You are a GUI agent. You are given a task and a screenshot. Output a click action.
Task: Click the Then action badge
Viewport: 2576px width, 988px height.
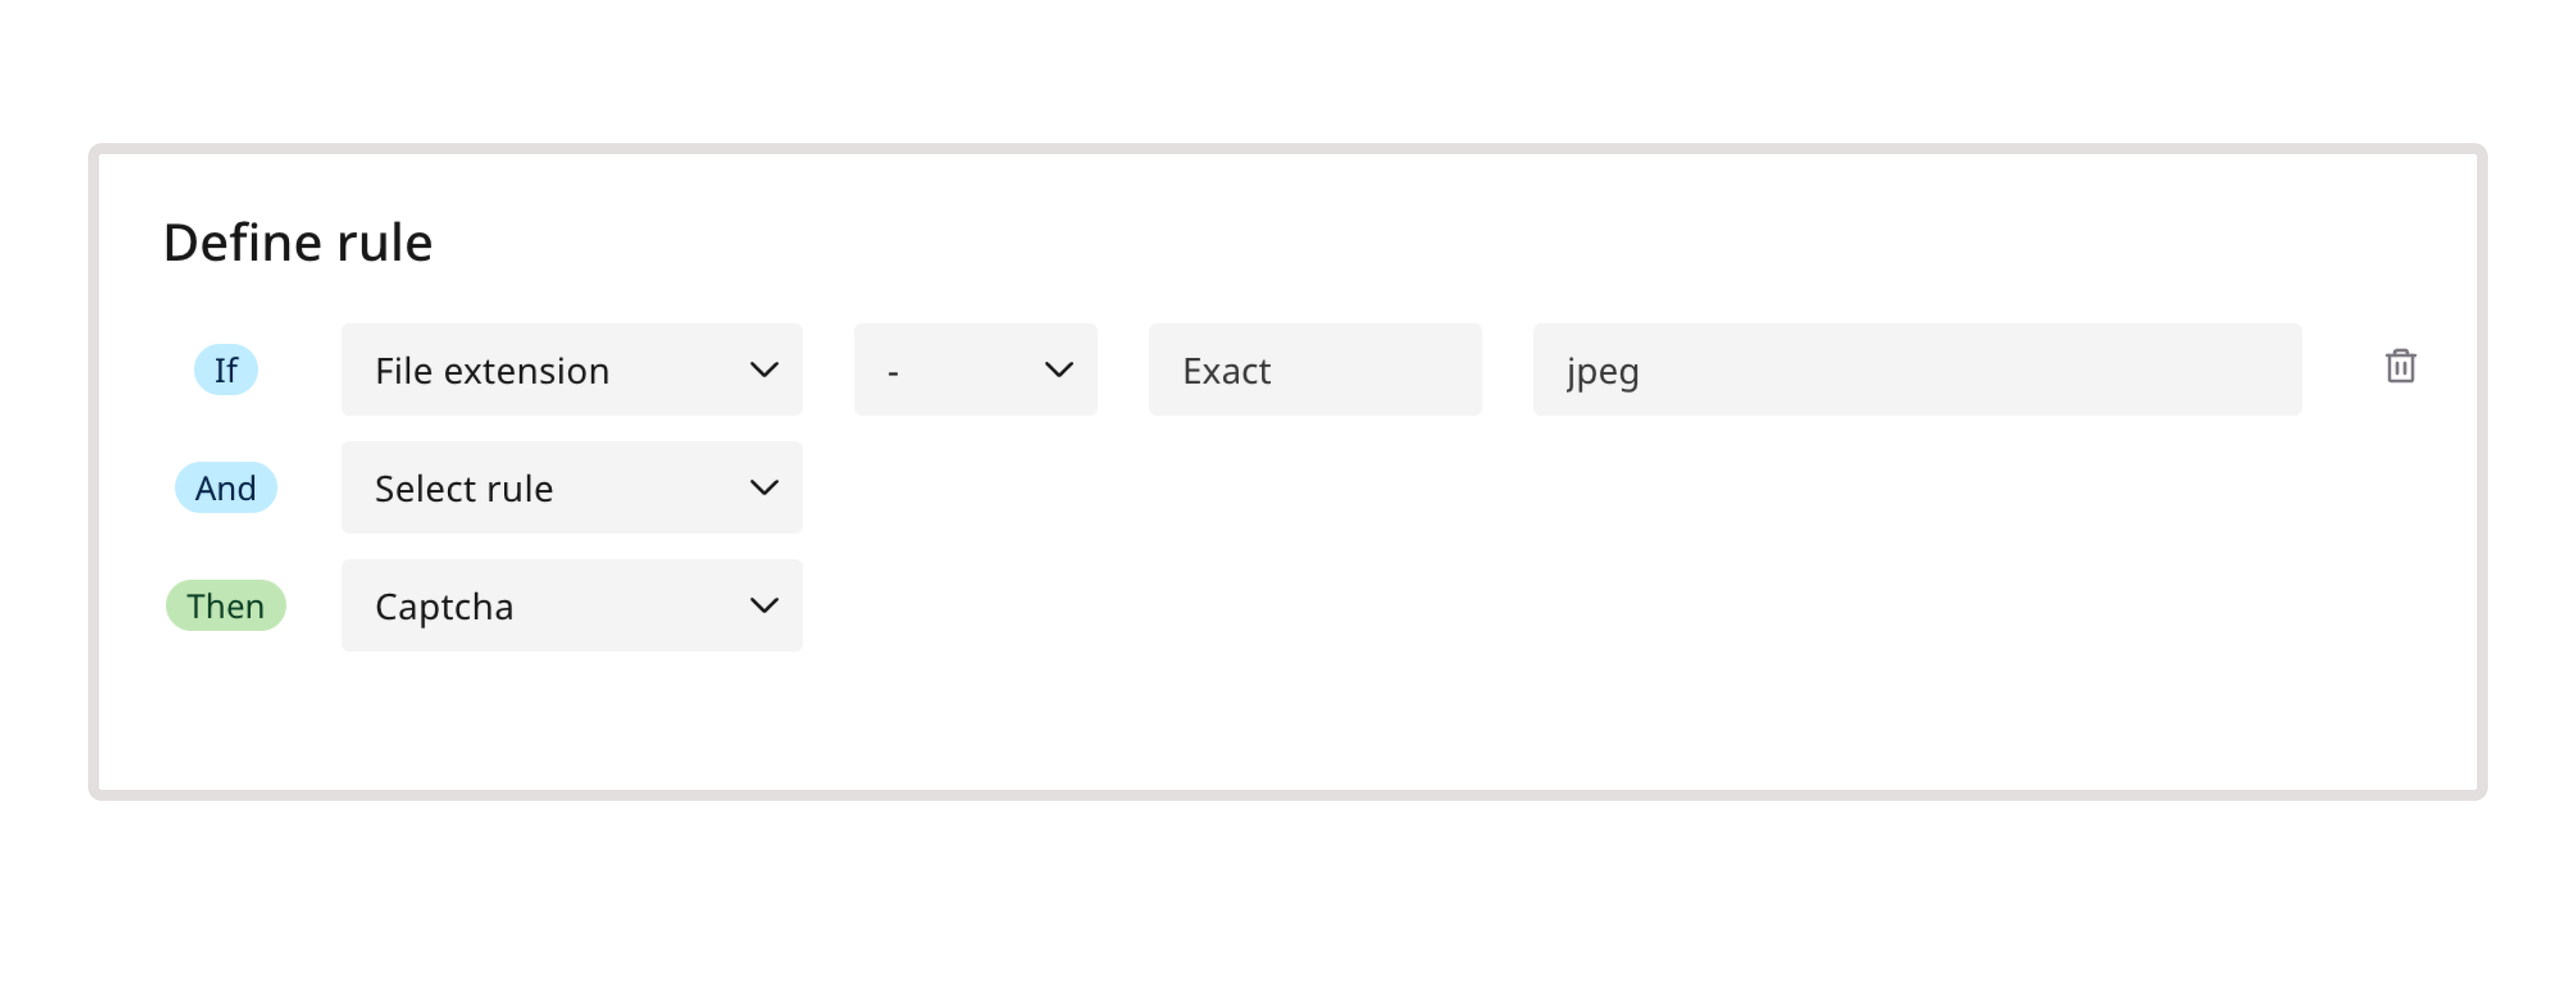point(225,605)
